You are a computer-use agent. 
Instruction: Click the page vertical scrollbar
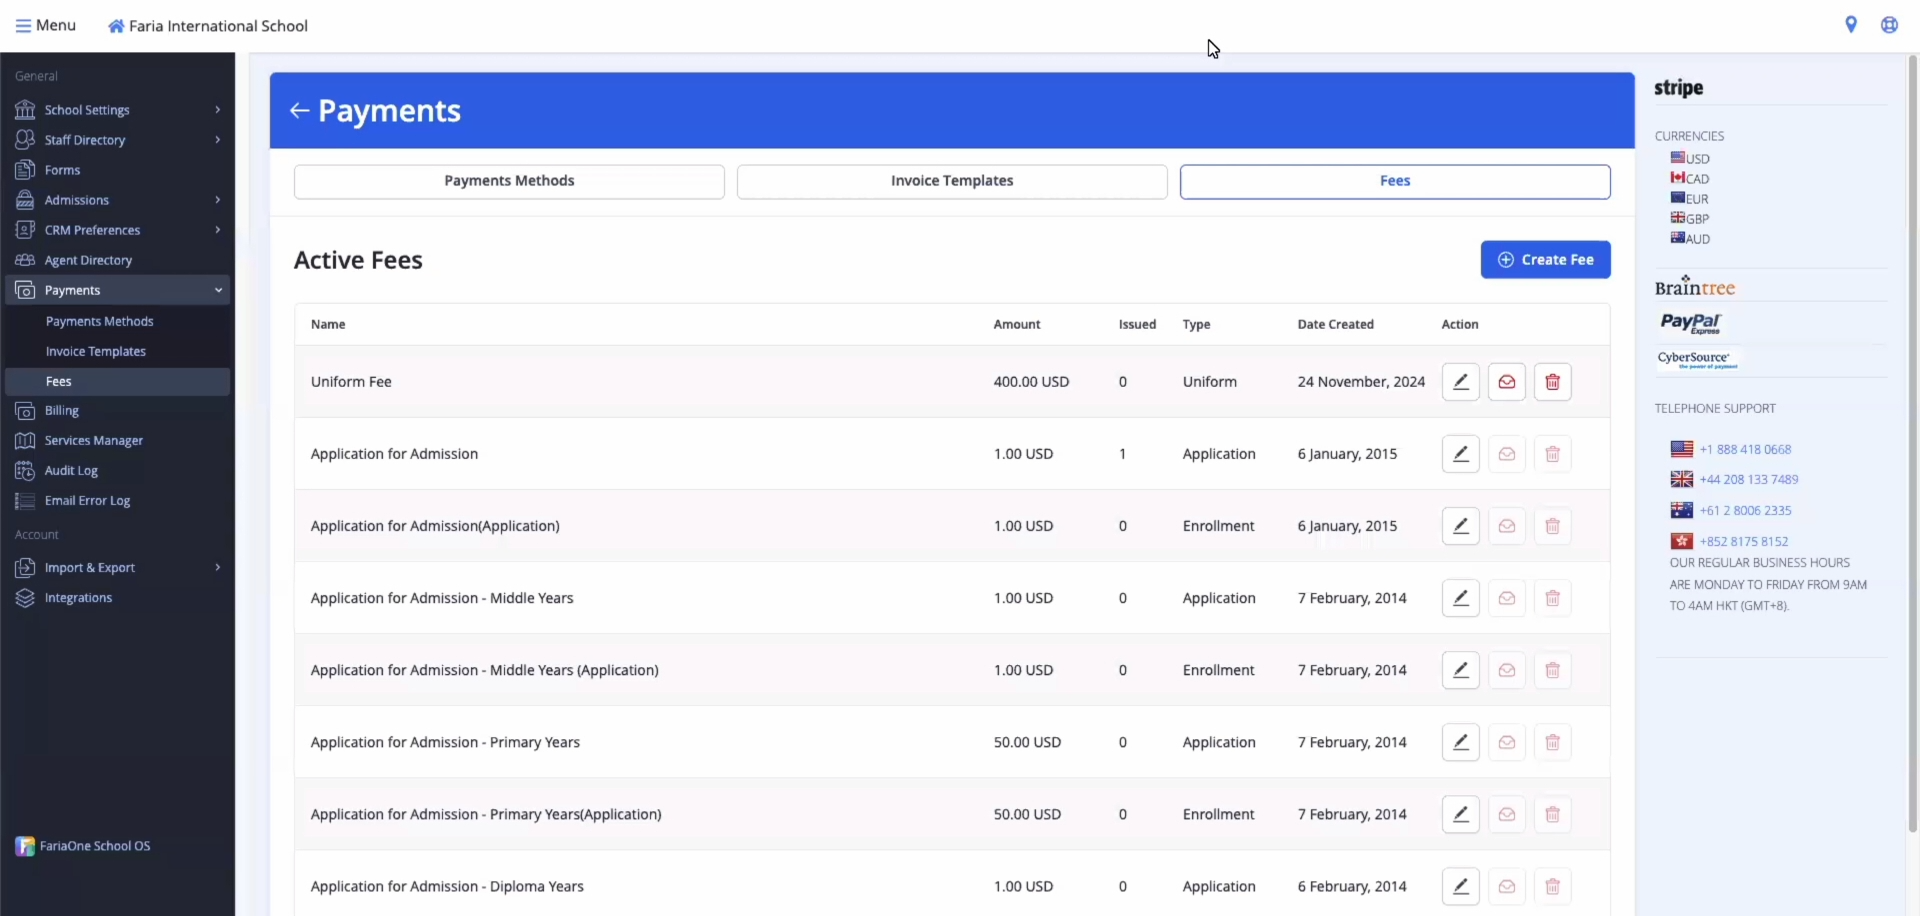pyautogui.click(x=1912, y=445)
